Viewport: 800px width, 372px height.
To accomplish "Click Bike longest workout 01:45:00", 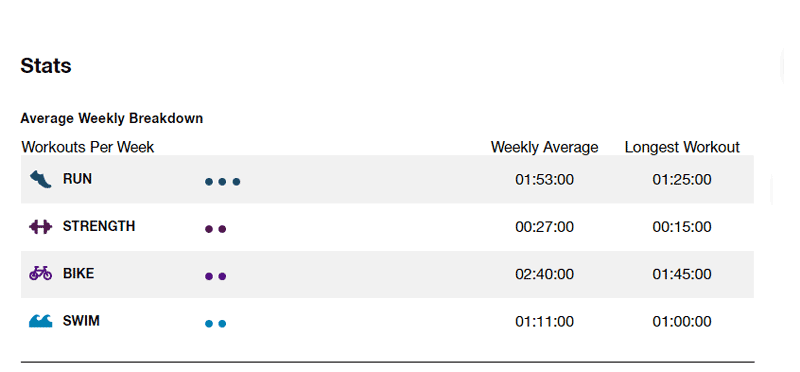I will click(x=682, y=274).
